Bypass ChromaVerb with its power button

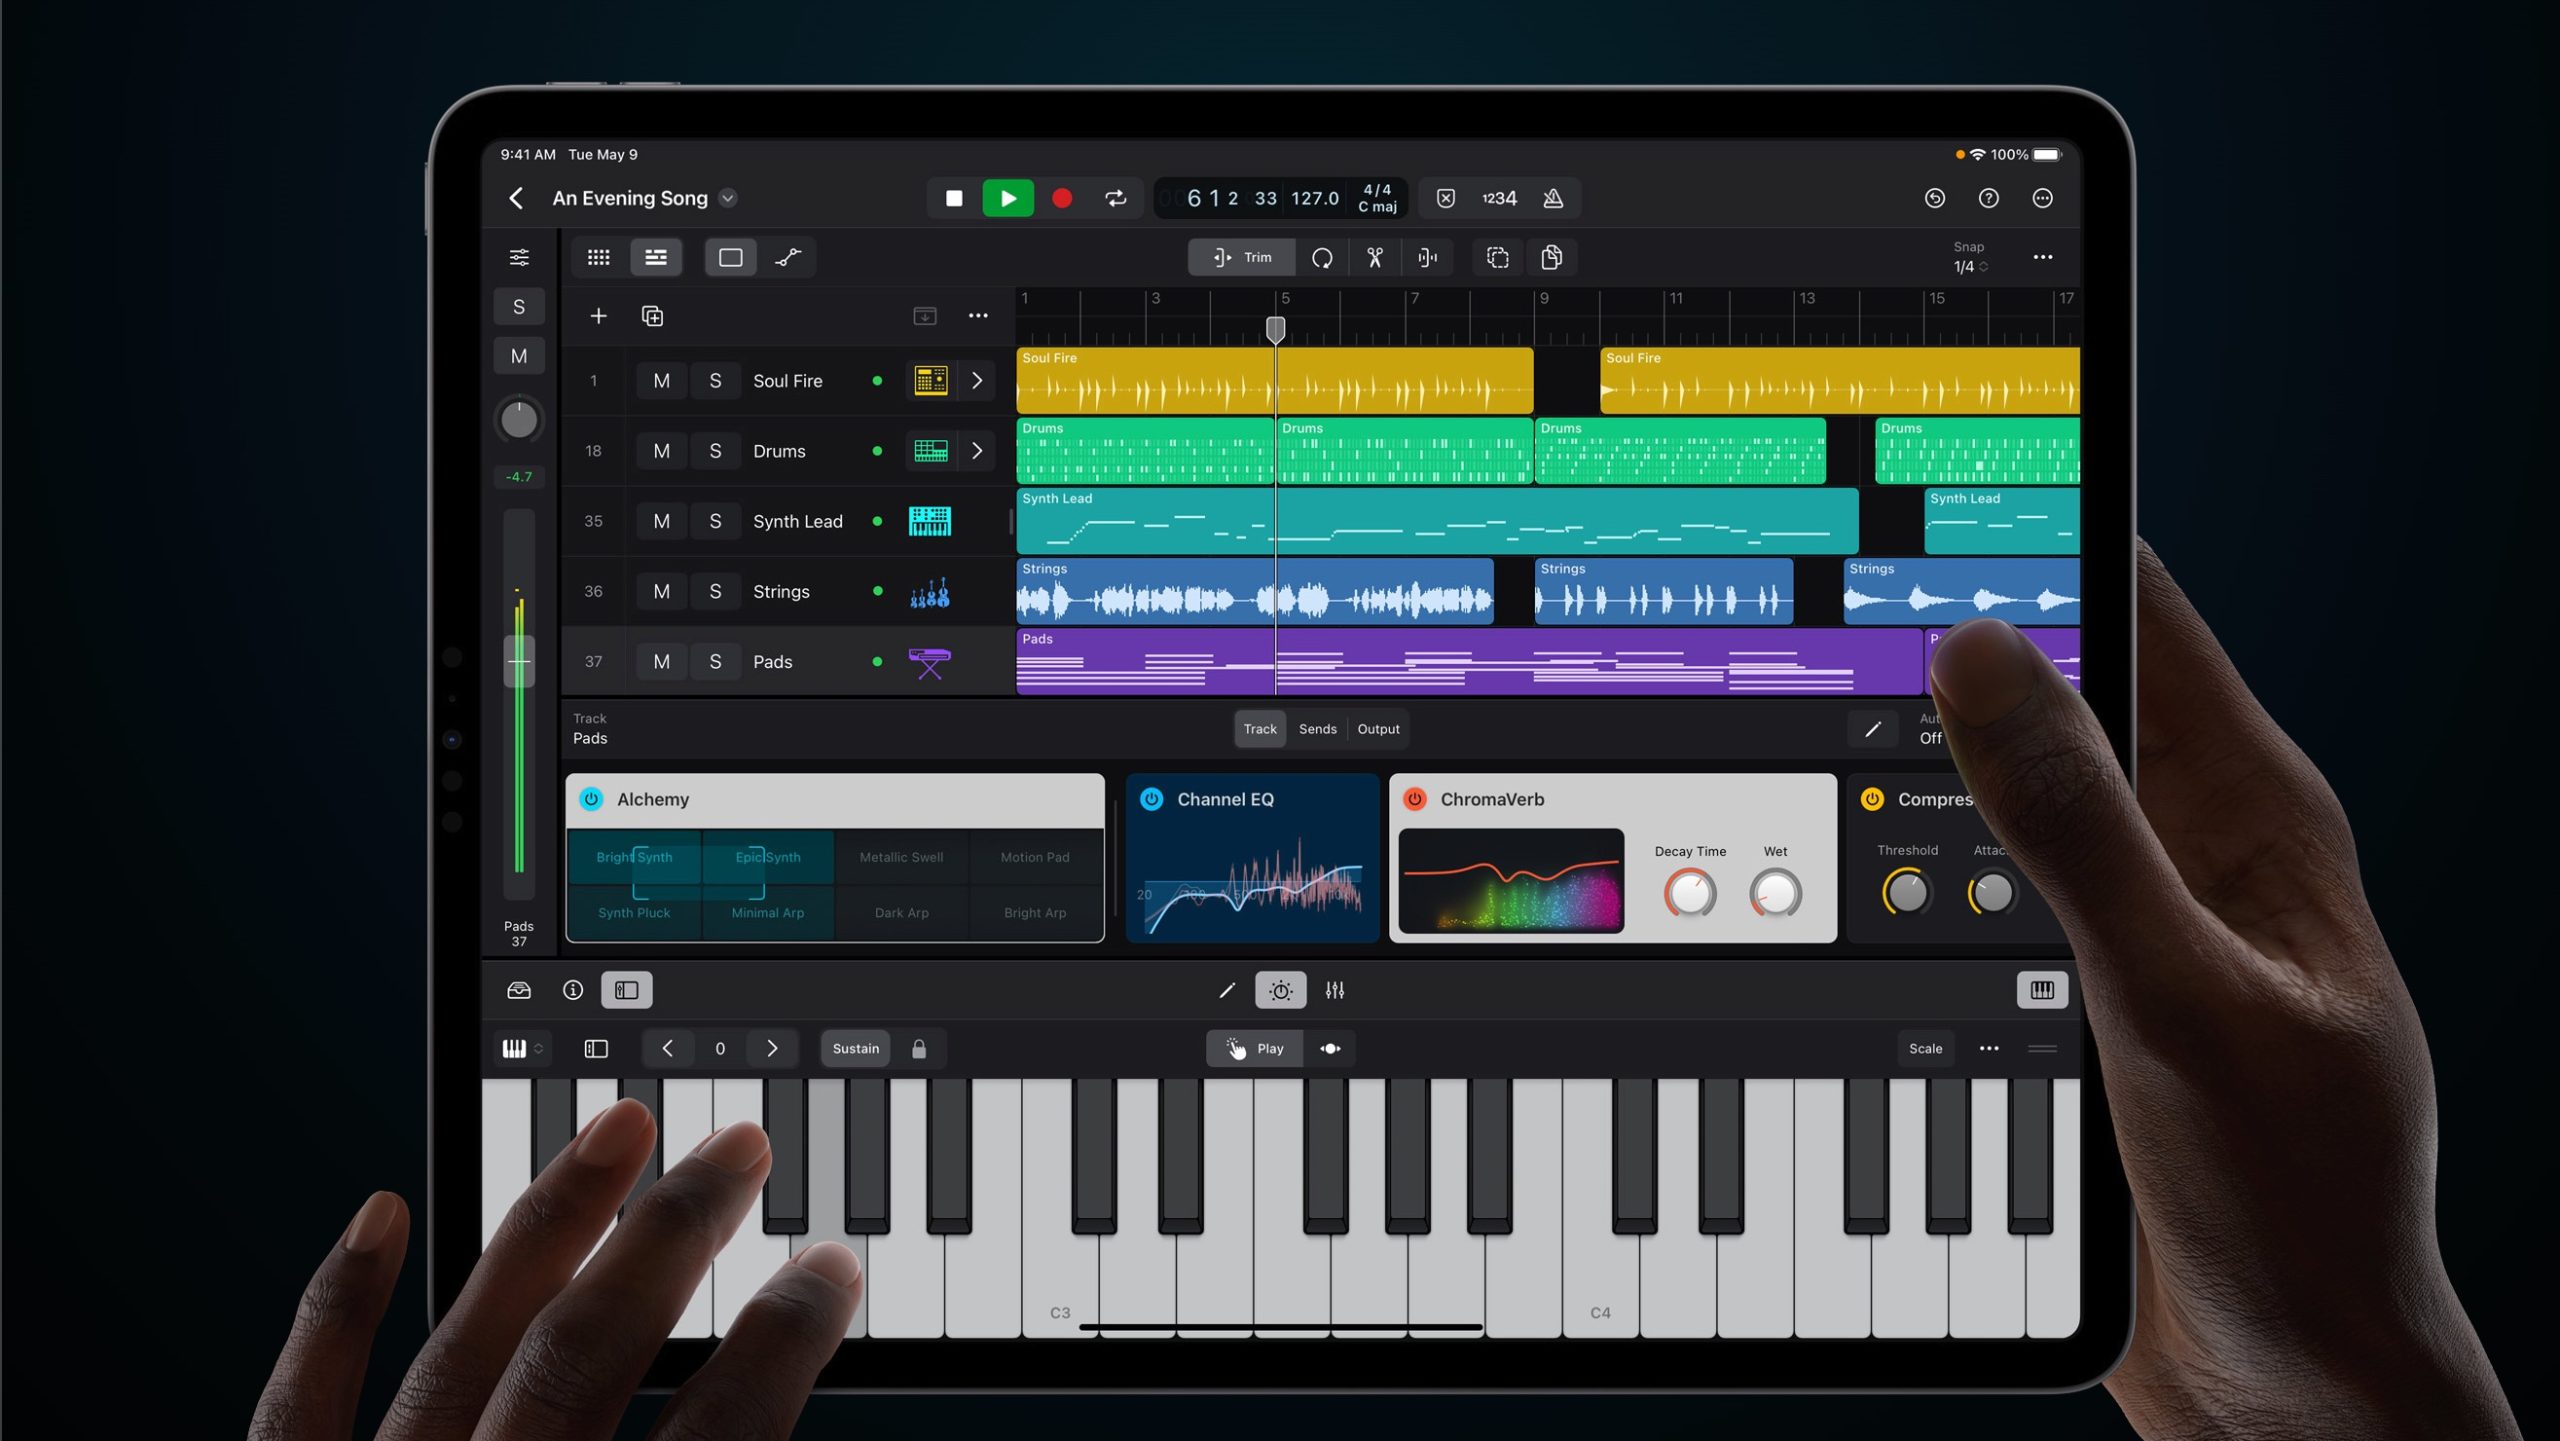1415,799
